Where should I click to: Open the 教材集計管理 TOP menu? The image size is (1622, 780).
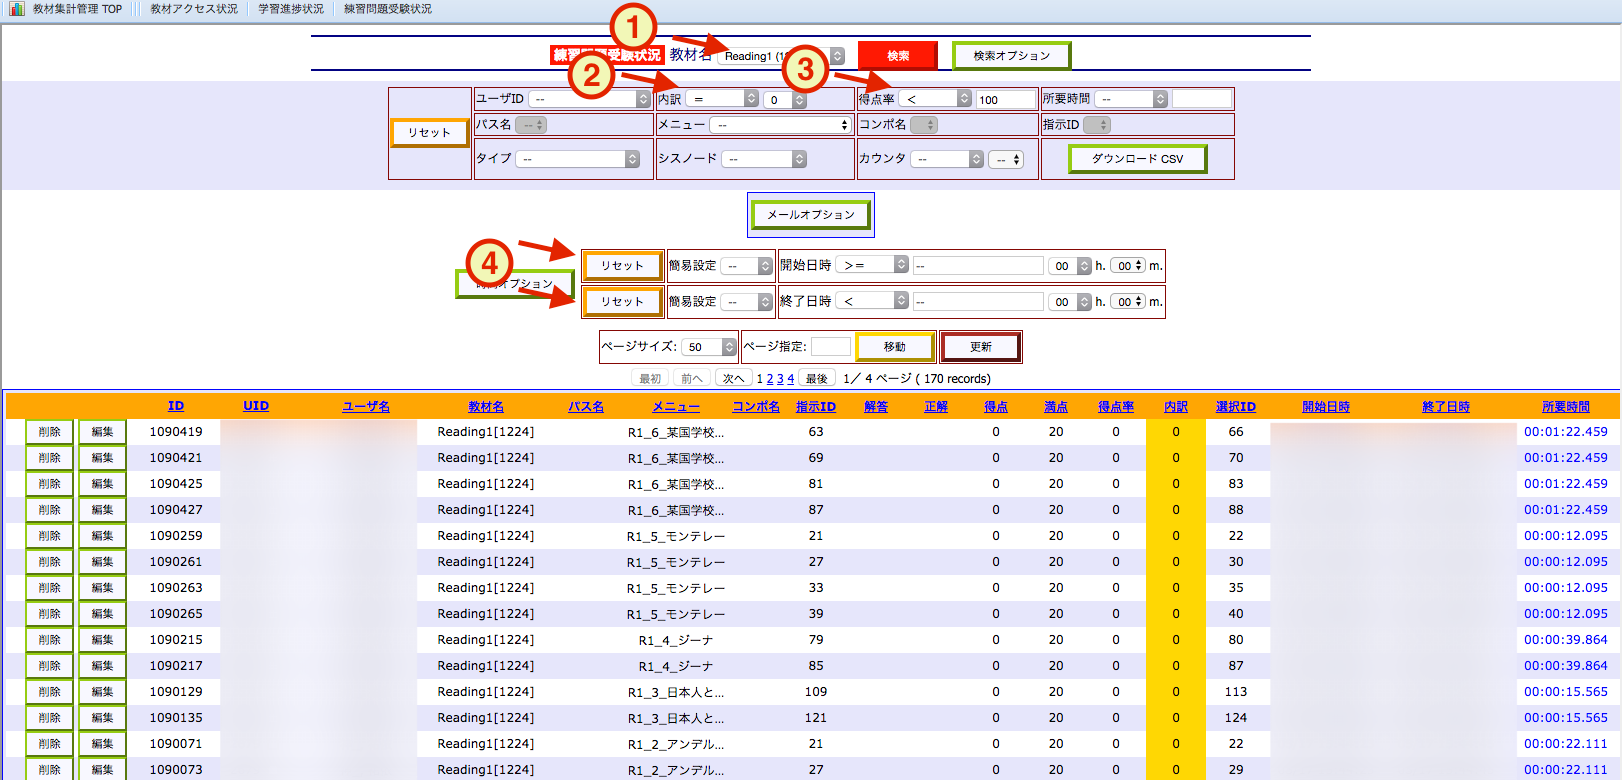(77, 9)
